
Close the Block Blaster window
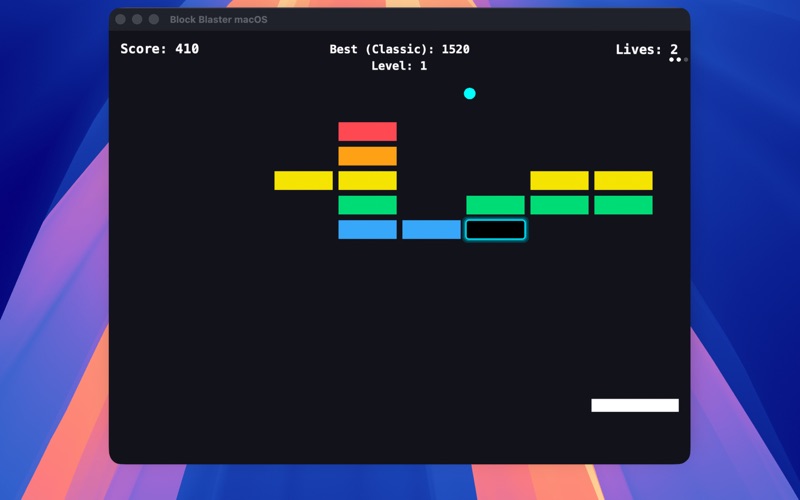point(120,19)
